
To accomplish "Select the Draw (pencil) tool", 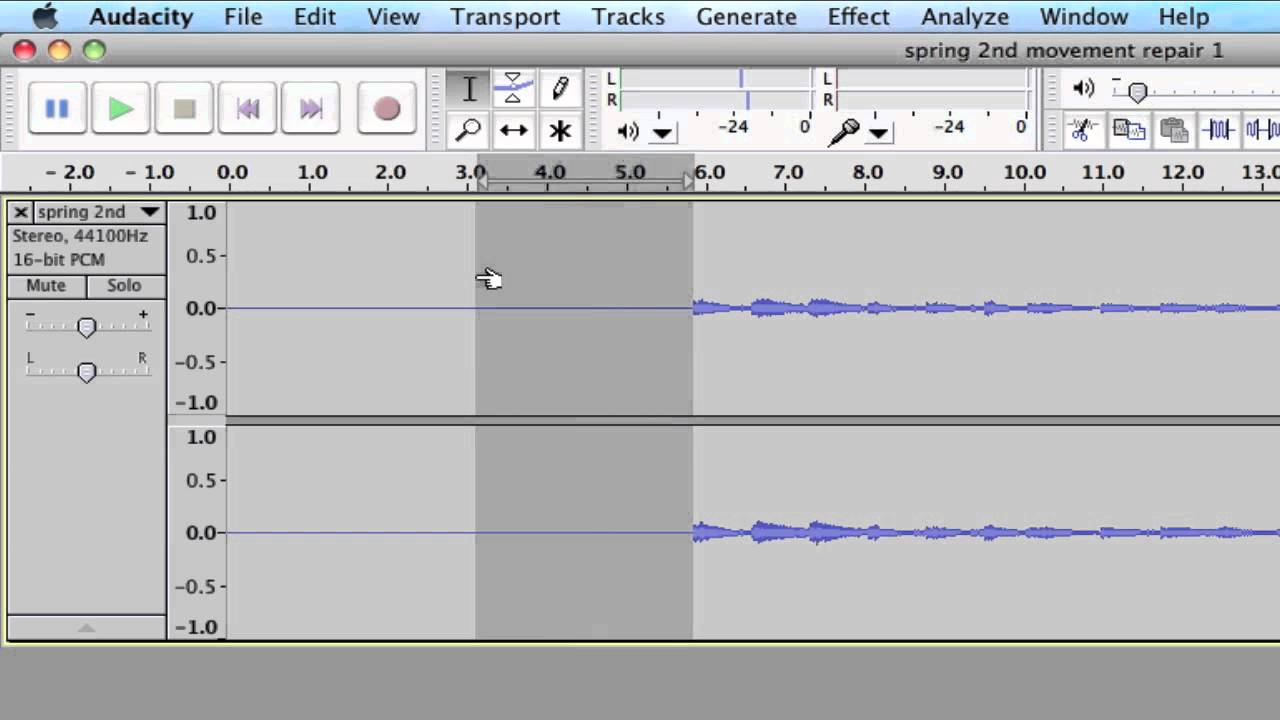I will click(559, 88).
